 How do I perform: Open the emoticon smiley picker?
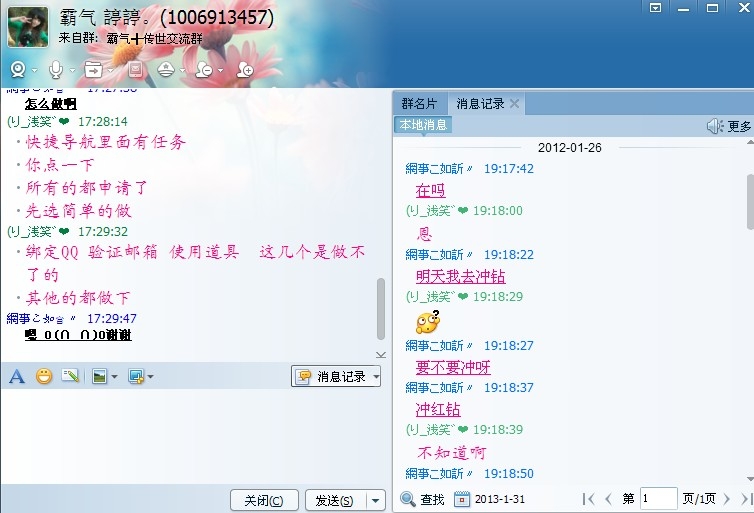point(44,376)
